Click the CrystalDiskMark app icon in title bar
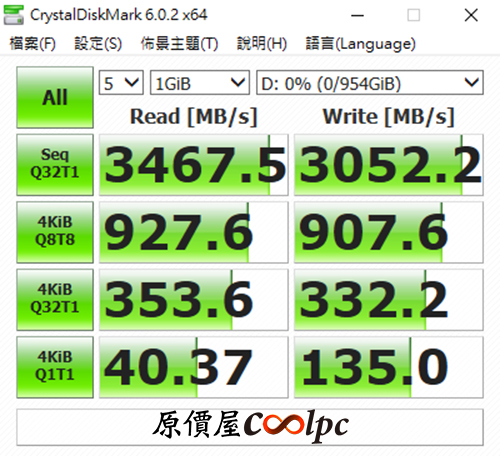 [13, 15]
